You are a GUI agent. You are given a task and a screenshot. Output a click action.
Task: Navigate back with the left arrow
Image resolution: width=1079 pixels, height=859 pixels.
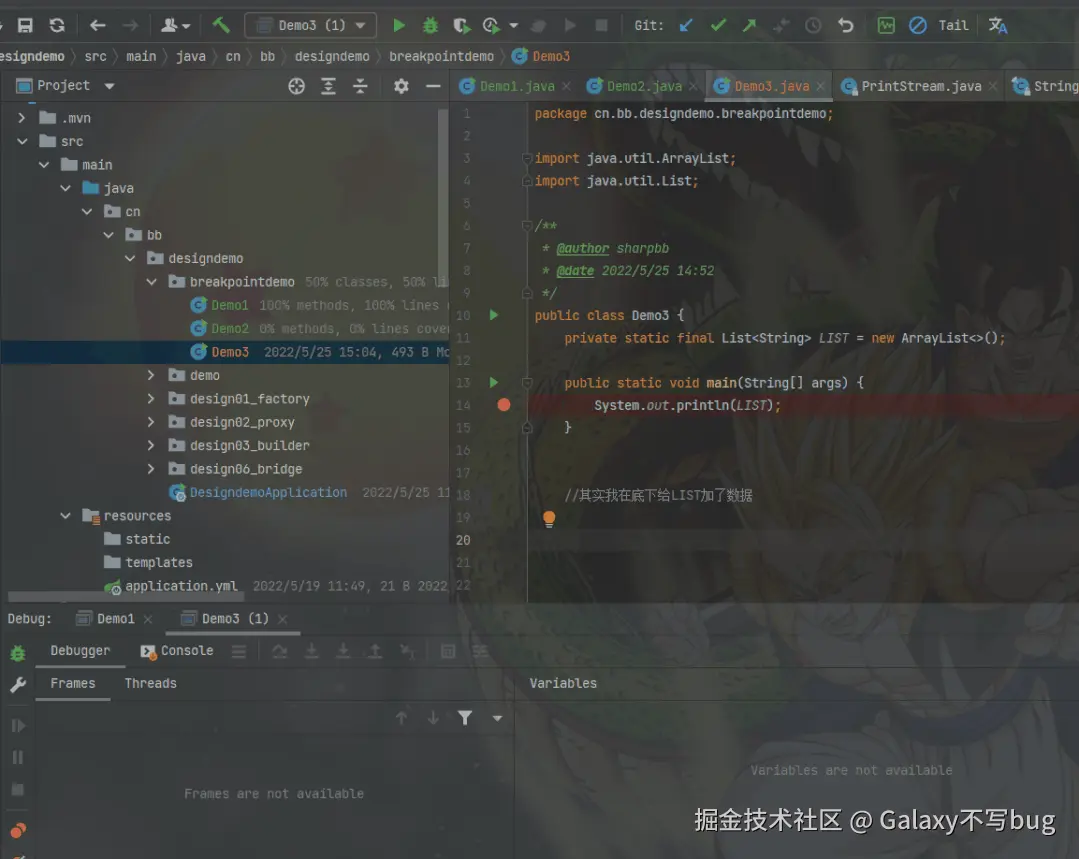[x=98, y=25]
